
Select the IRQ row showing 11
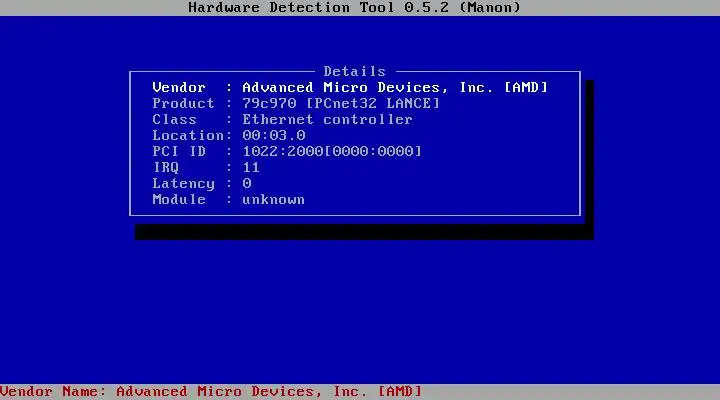[x=354, y=168]
